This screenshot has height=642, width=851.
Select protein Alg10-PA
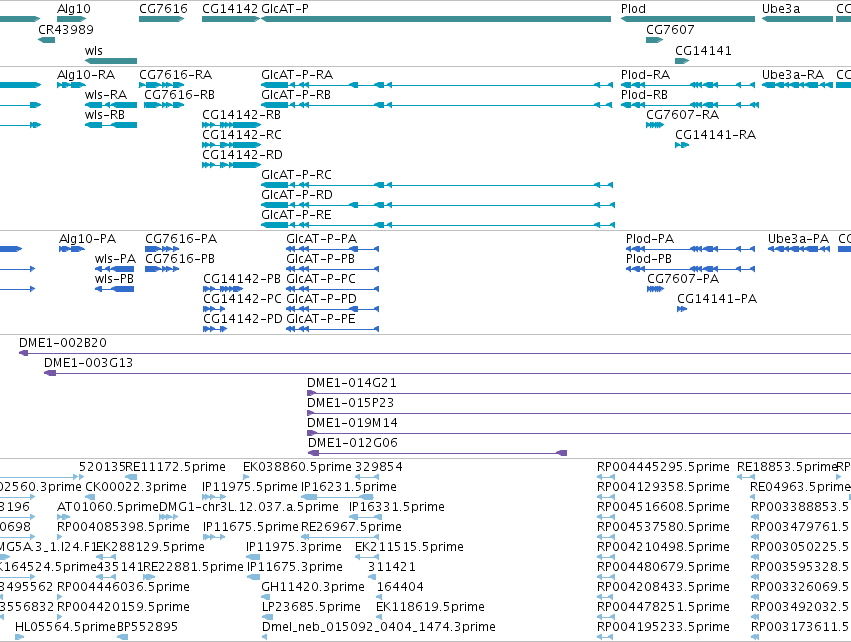(x=88, y=239)
